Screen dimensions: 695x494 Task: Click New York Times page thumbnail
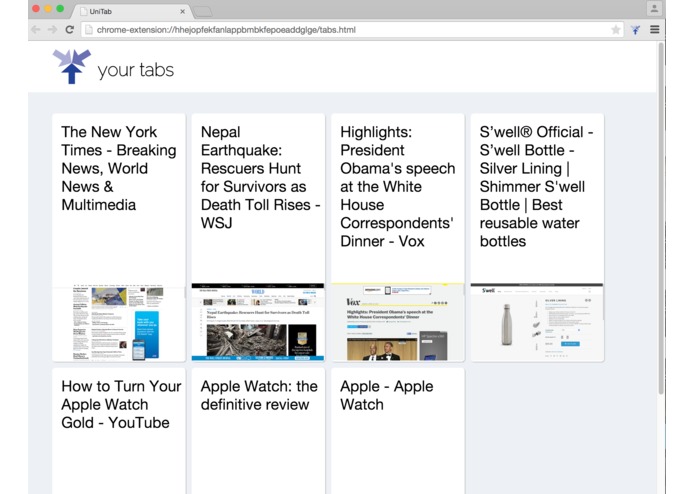[x=118, y=323]
